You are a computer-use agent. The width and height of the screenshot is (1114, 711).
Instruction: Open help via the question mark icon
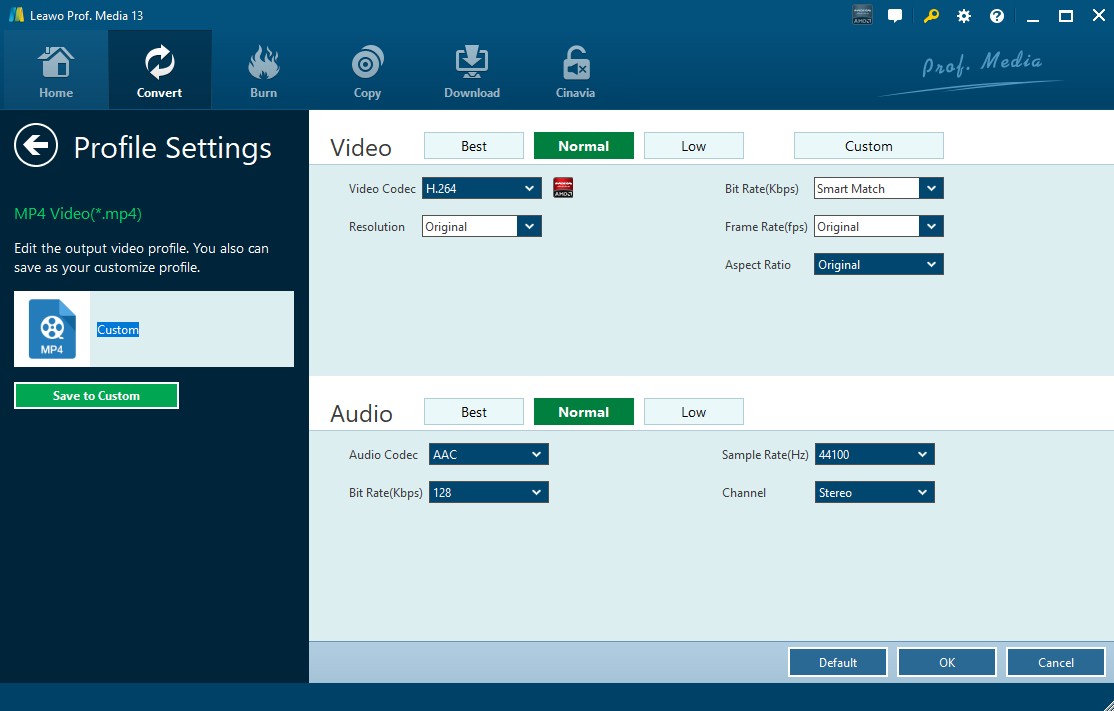(x=997, y=16)
